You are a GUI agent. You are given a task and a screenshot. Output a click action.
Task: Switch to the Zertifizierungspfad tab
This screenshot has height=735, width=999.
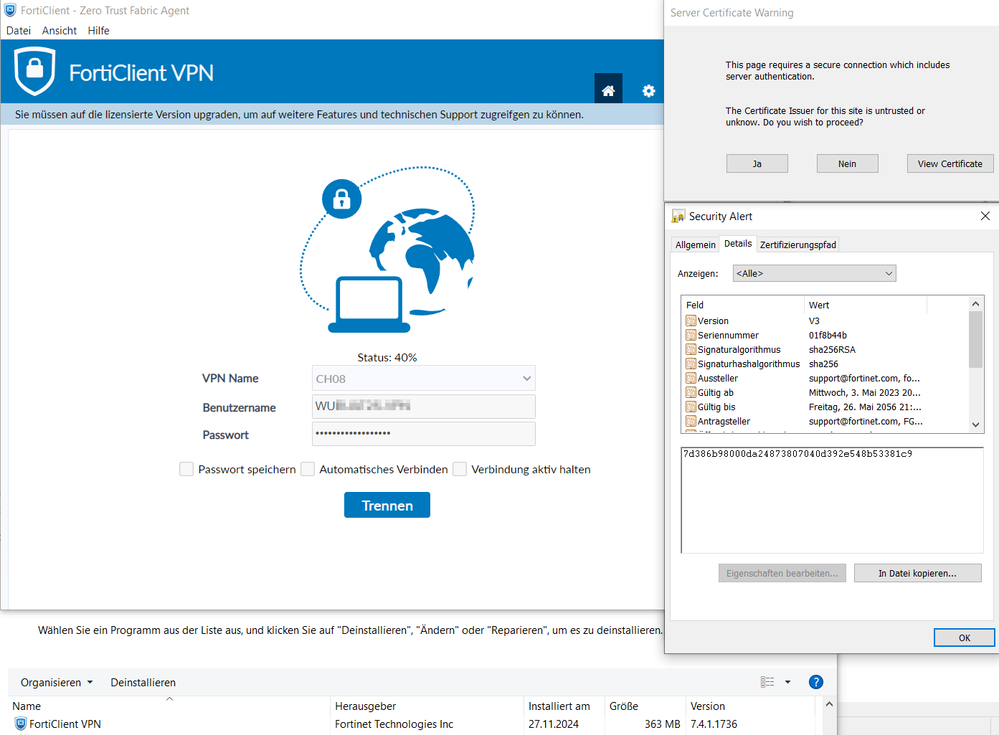click(x=798, y=245)
